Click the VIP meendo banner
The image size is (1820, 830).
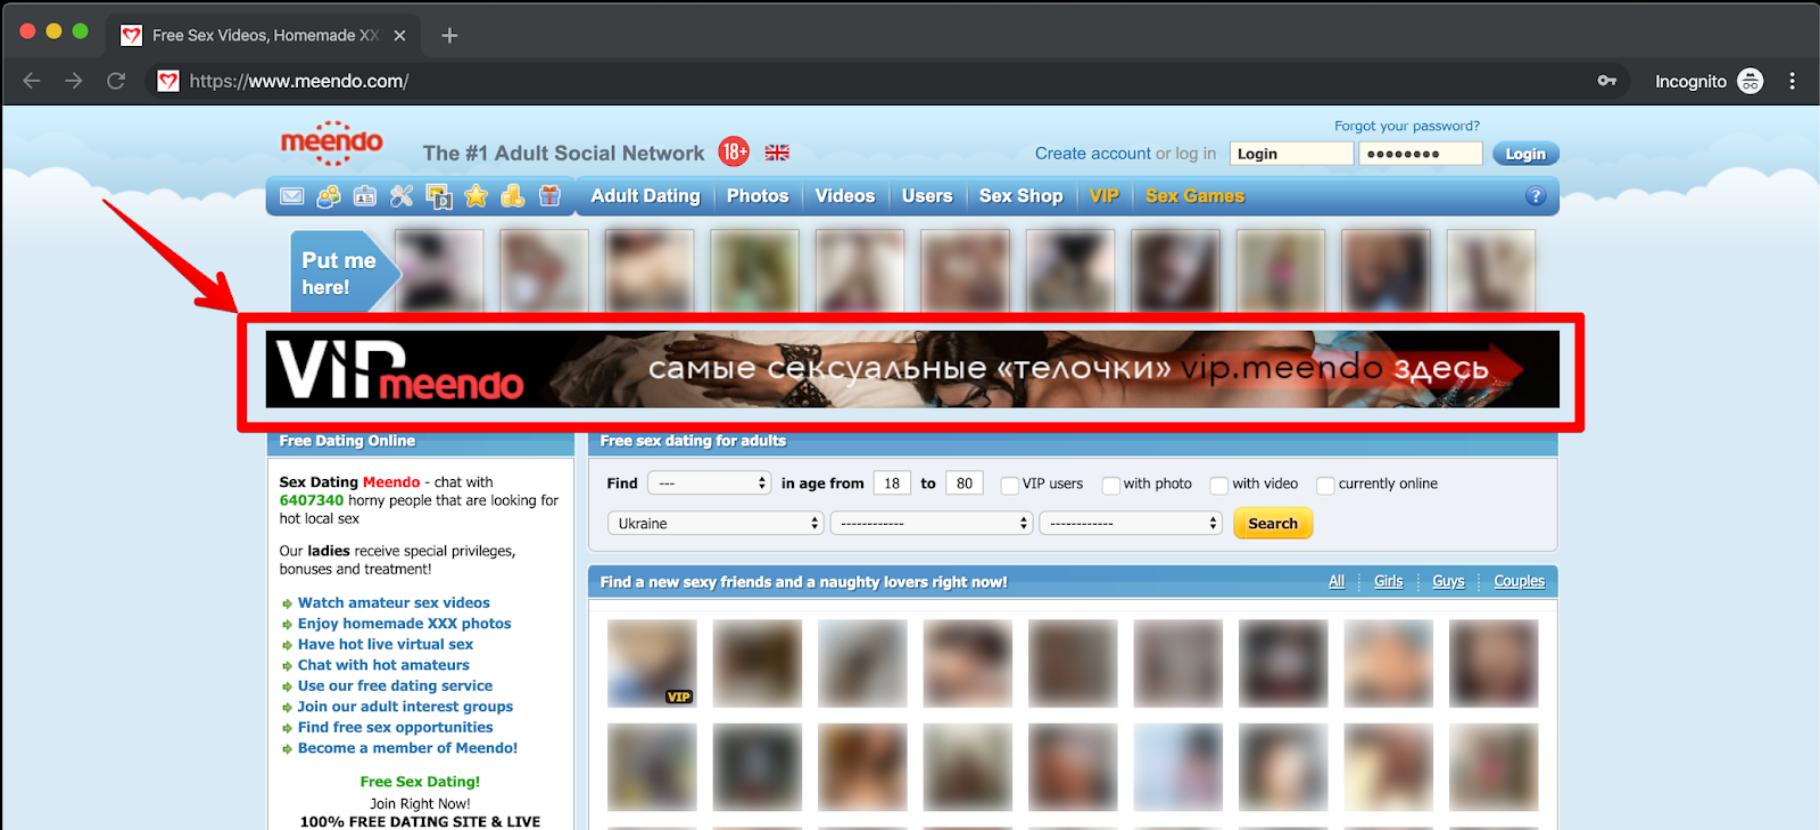pyautogui.click(x=912, y=369)
